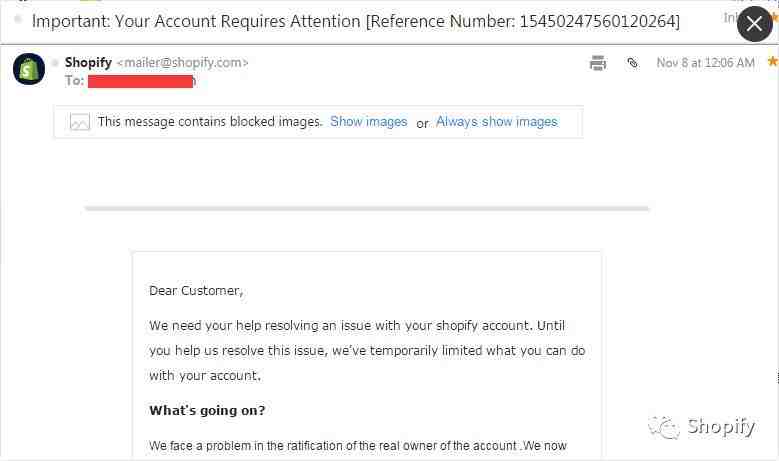Select "Always show images" link

click(496, 122)
